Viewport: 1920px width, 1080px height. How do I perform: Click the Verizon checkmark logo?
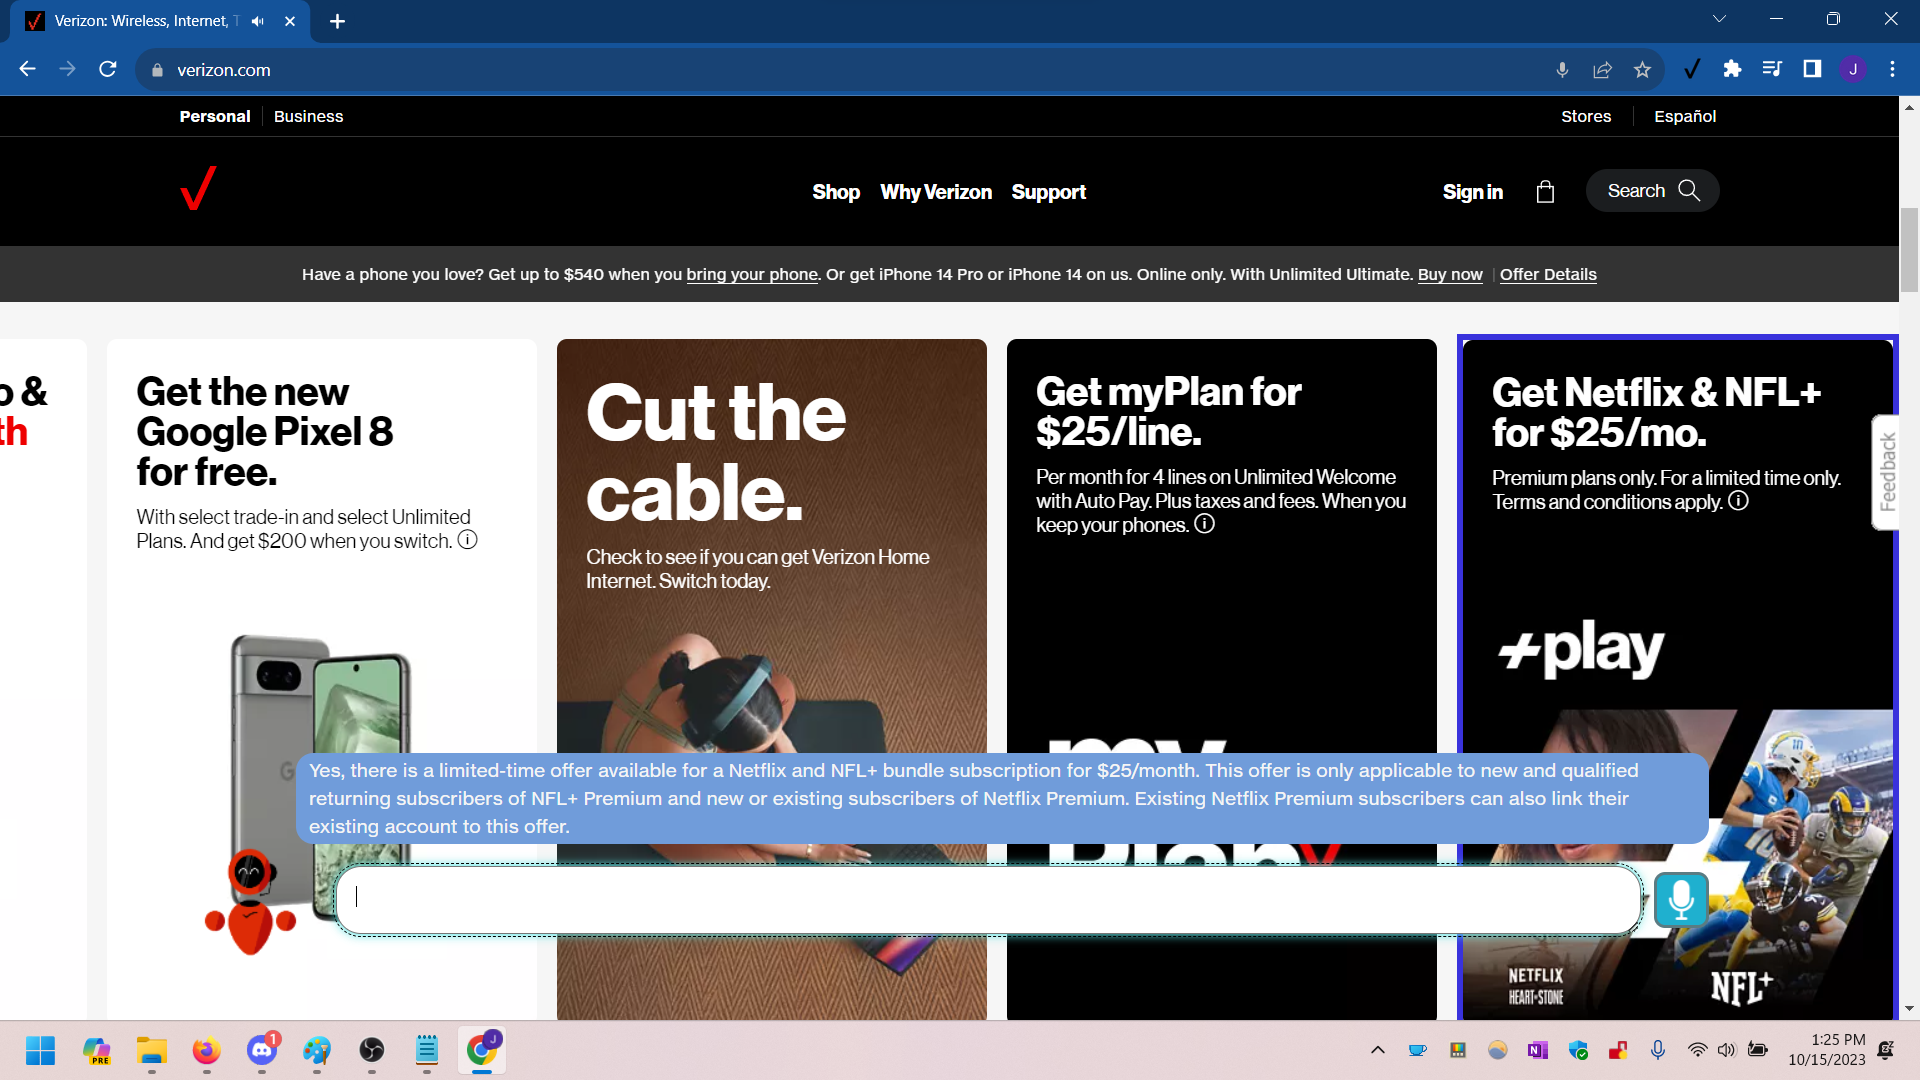click(x=198, y=188)
